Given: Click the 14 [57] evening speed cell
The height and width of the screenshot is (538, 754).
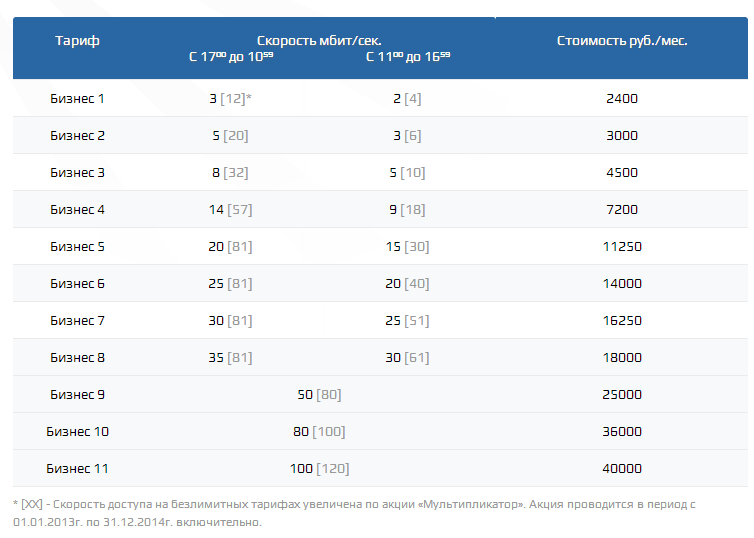Looking at the screenshot, I should [230, 209].
